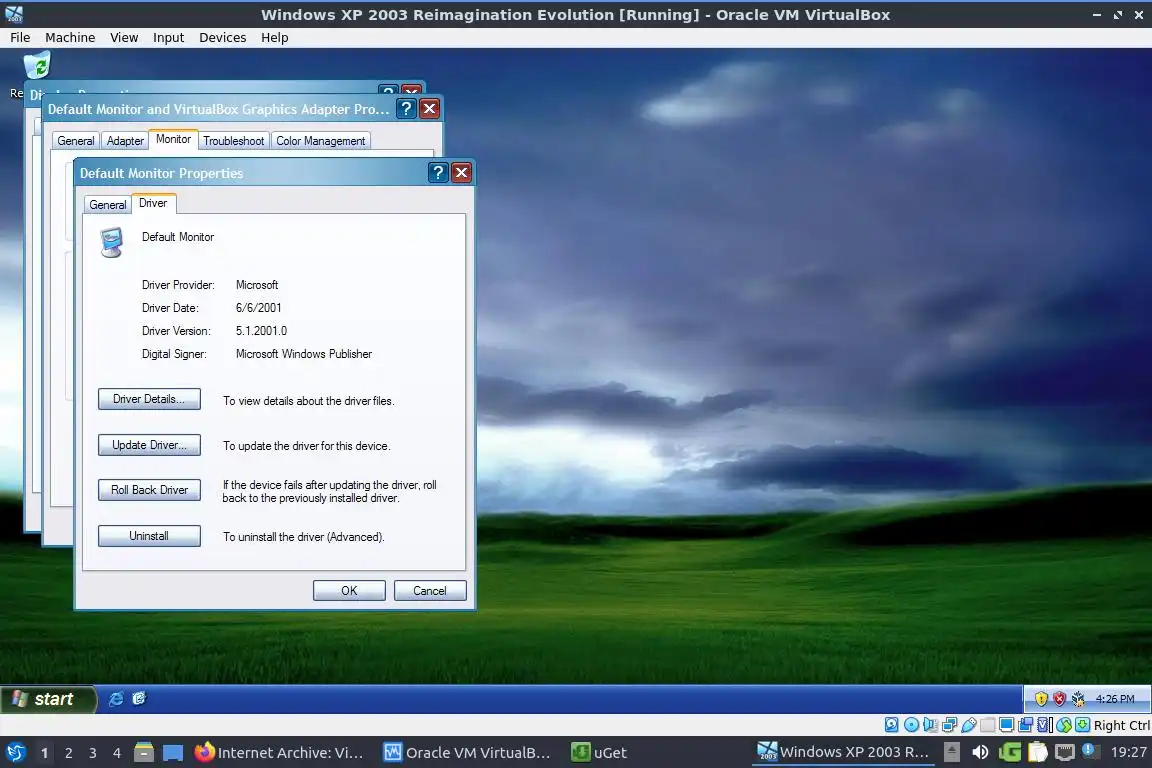The height and width of the screenshot is (768, 1152).
Task: Open the VirtualBox Devices menu
Action: 223,37
